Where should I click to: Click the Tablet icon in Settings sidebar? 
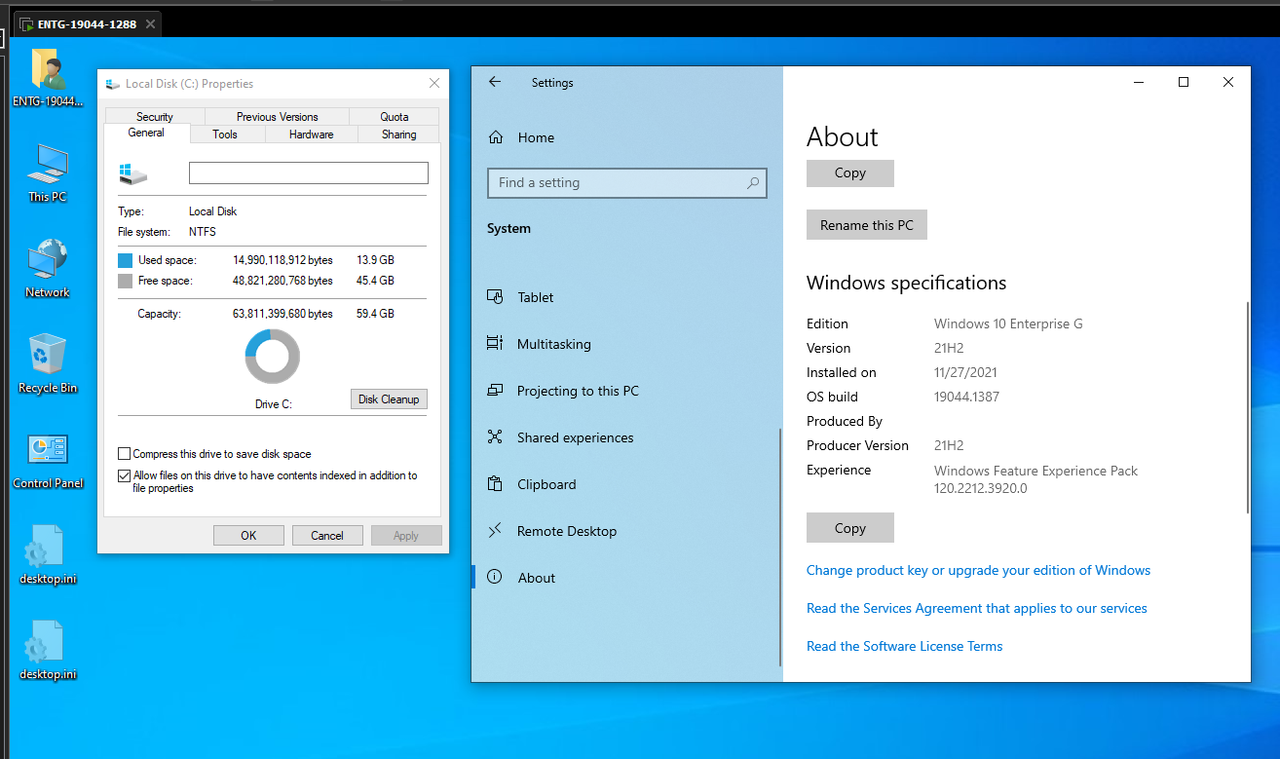(x=494, y=297)
